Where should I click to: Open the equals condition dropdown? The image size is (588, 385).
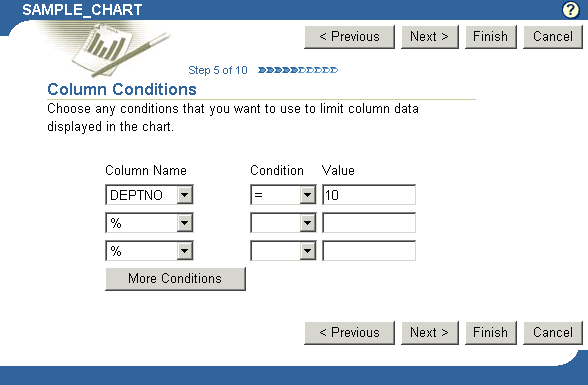click(x=283, y=195)
